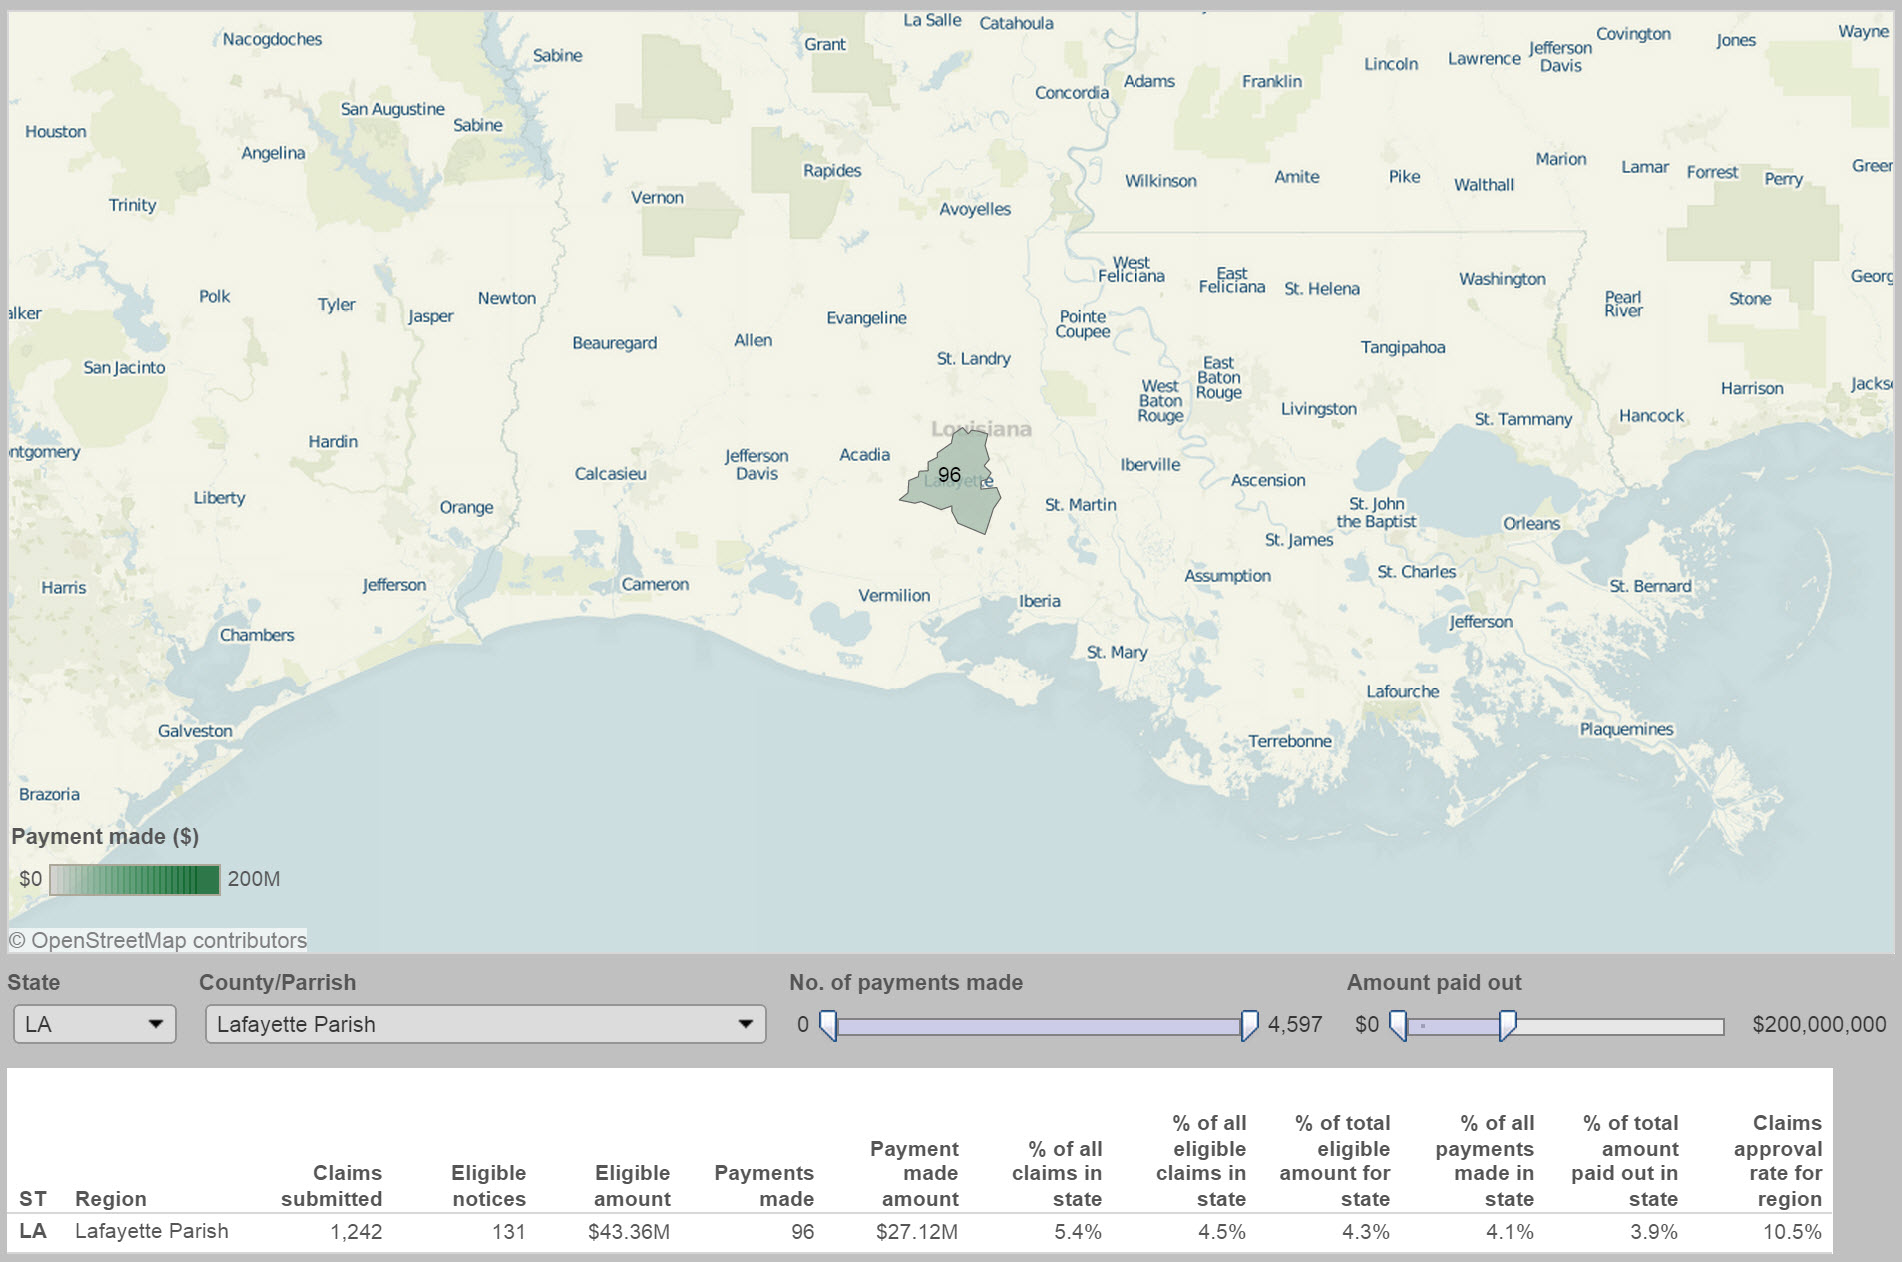Select the 131 eligible notices value

(x=509, y=1232)
